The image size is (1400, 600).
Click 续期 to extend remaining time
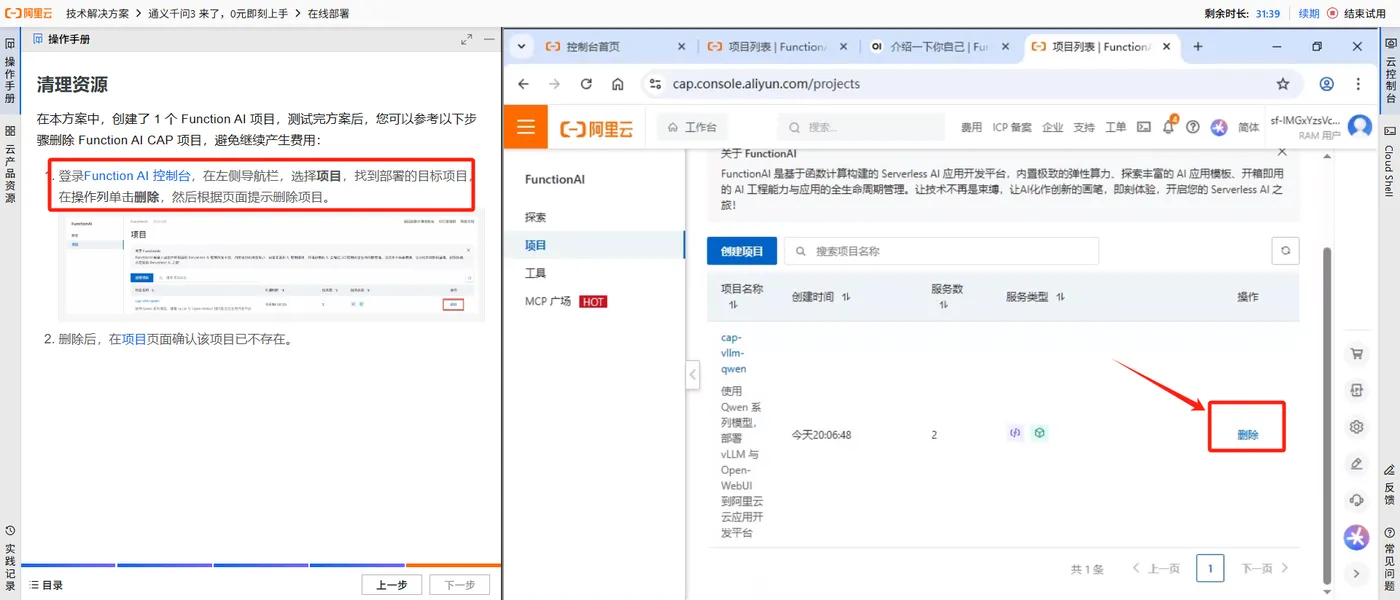[x=1309, y=14]
